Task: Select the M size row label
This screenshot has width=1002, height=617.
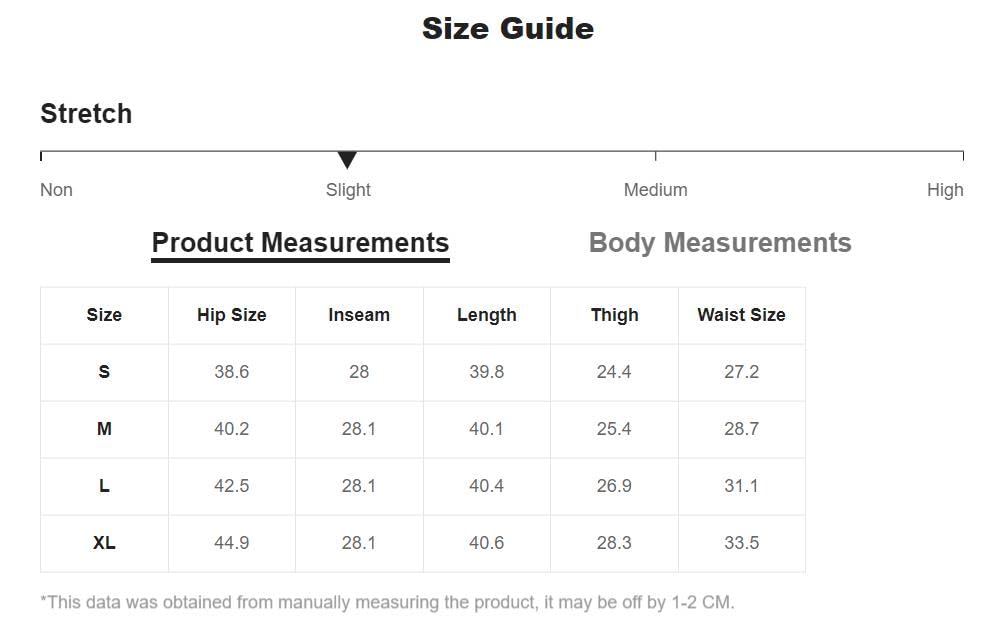Action: [104, 429]
